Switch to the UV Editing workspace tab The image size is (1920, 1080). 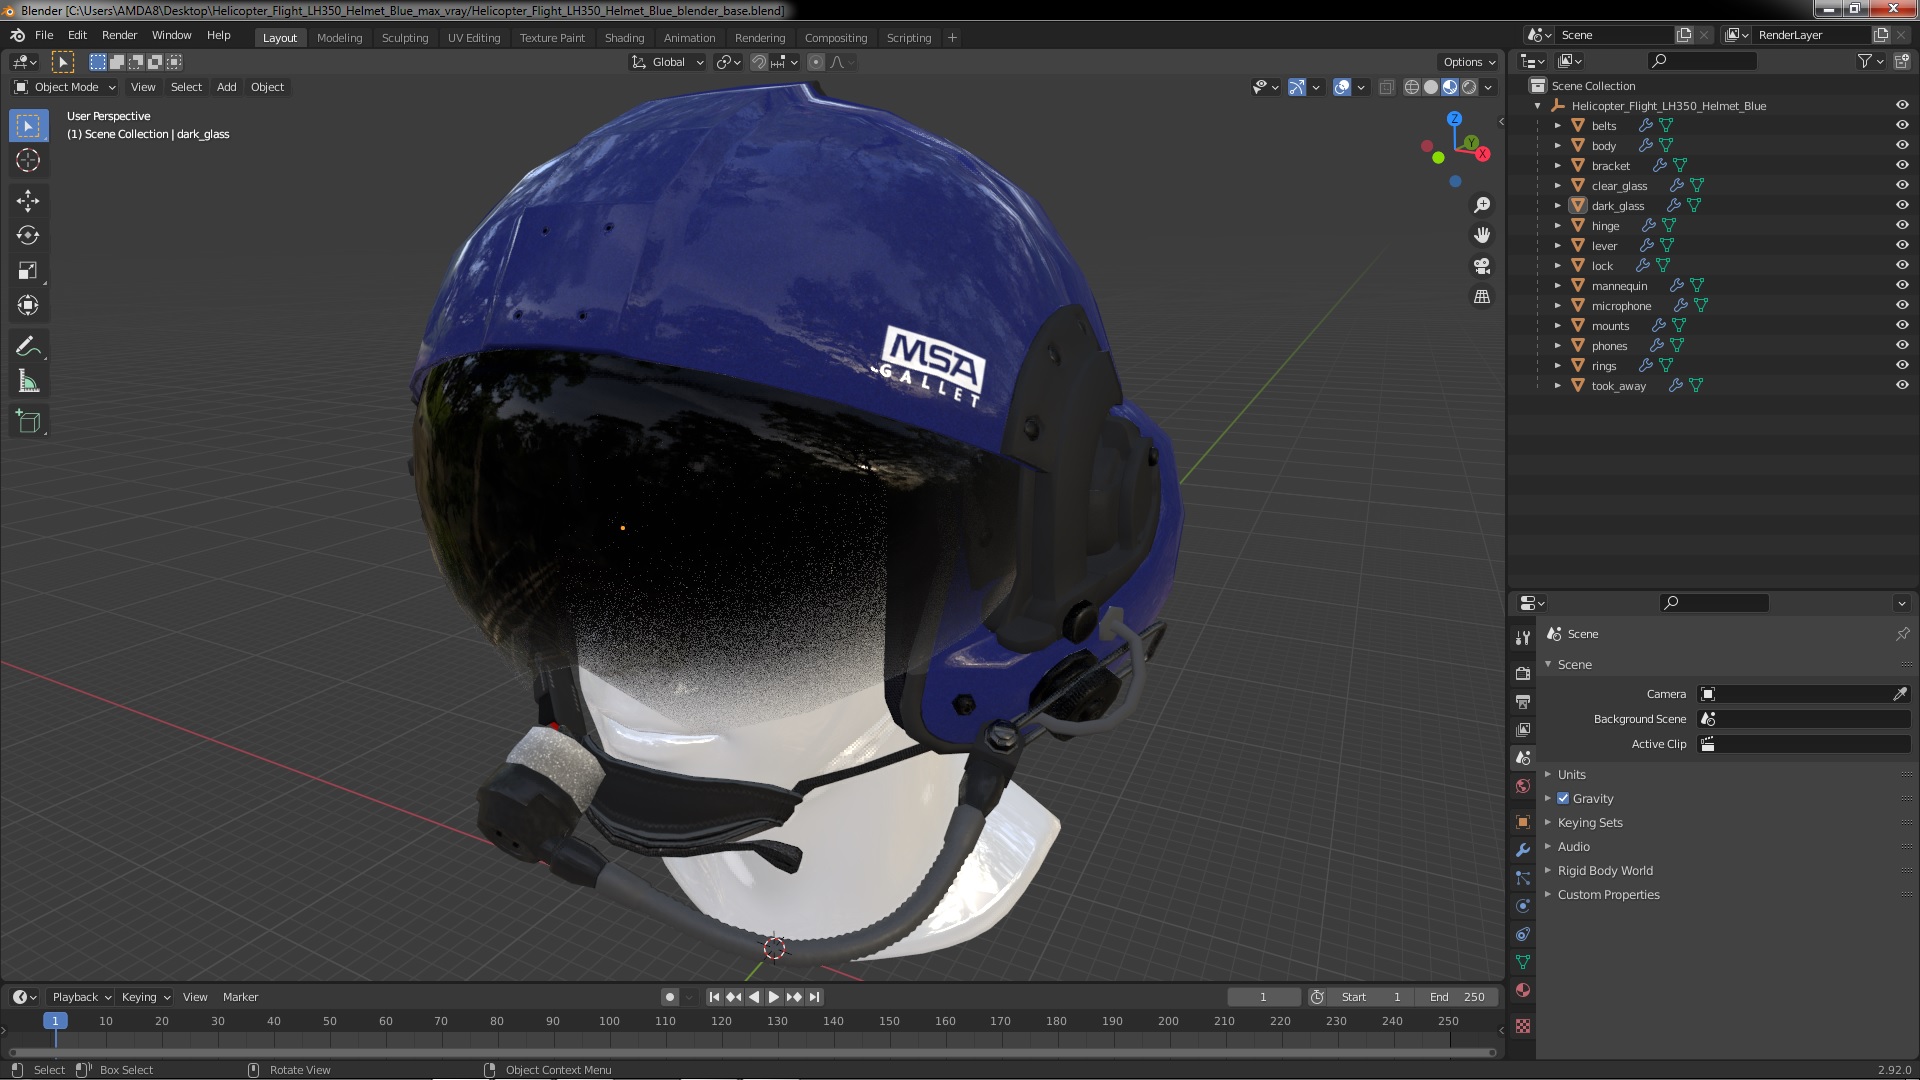coord(474,38)
